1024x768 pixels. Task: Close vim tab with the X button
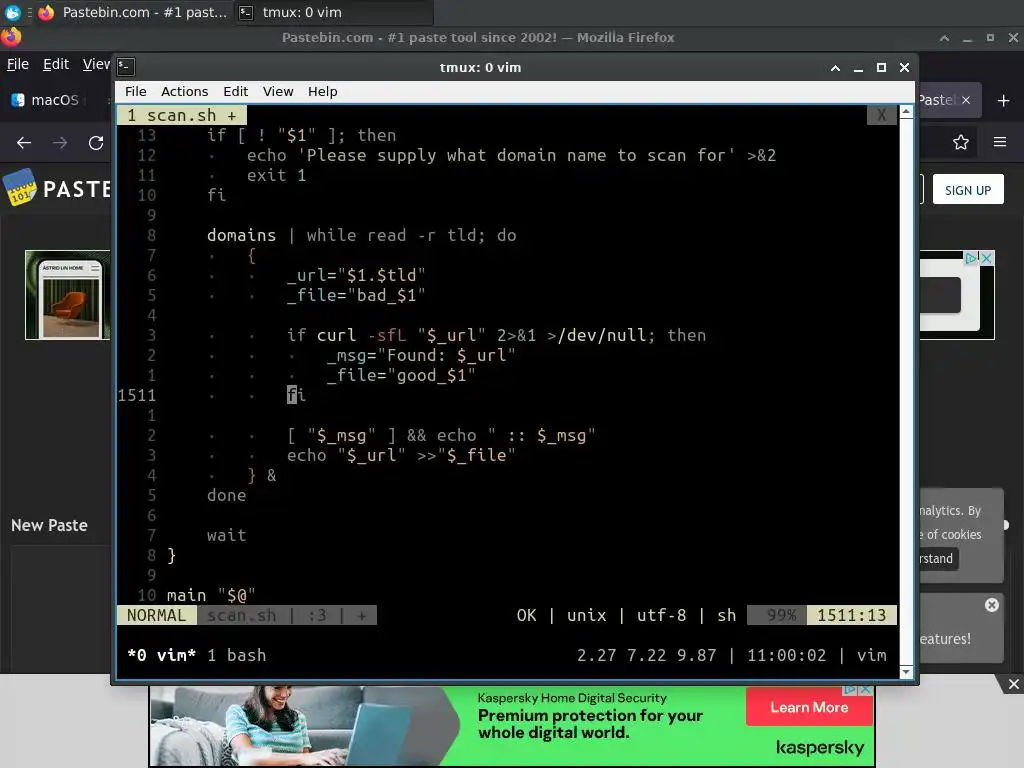(881, 116)
